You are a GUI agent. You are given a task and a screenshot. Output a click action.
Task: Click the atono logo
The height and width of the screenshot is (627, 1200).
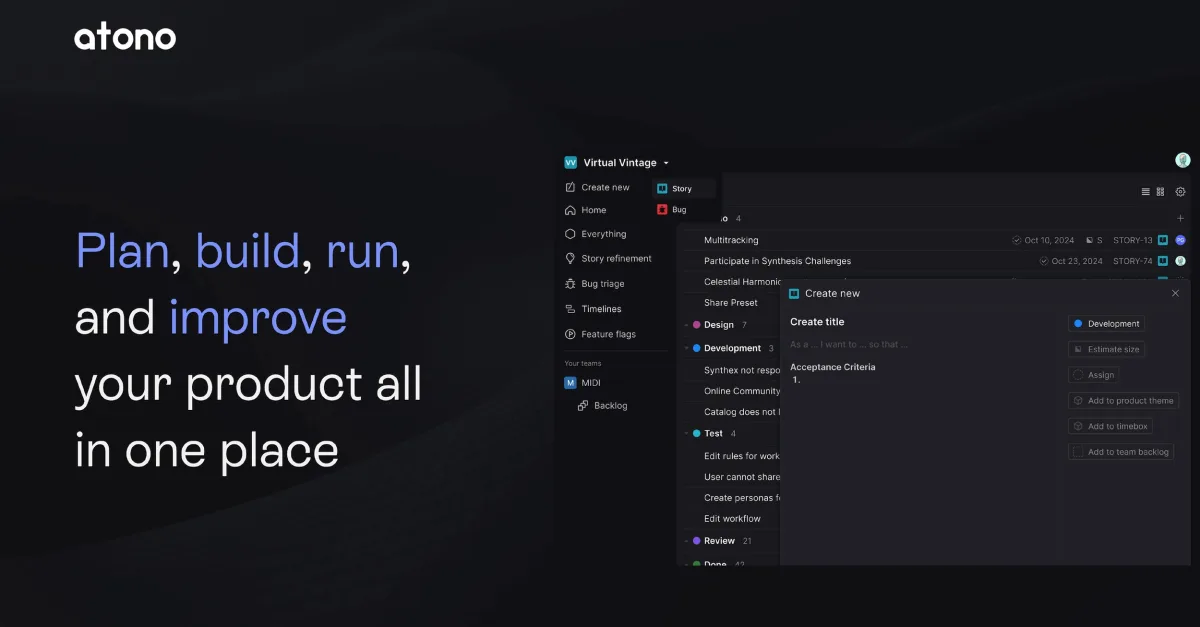pyautogui.click(x=125, y=38)
